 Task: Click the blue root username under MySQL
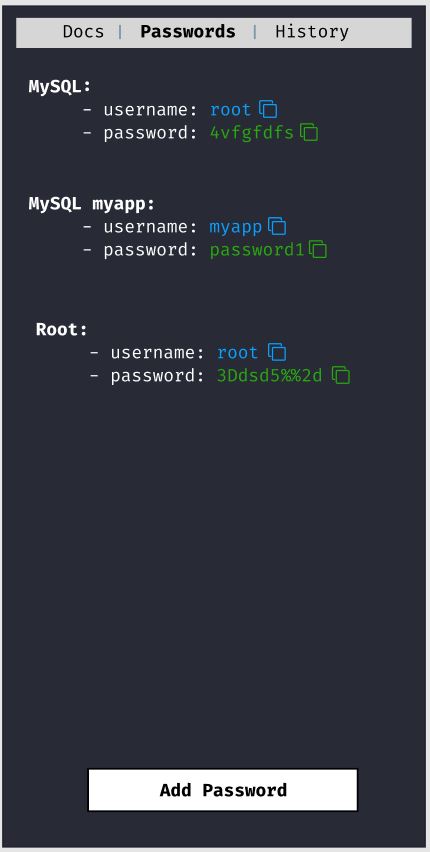click(x=231, y=110)
